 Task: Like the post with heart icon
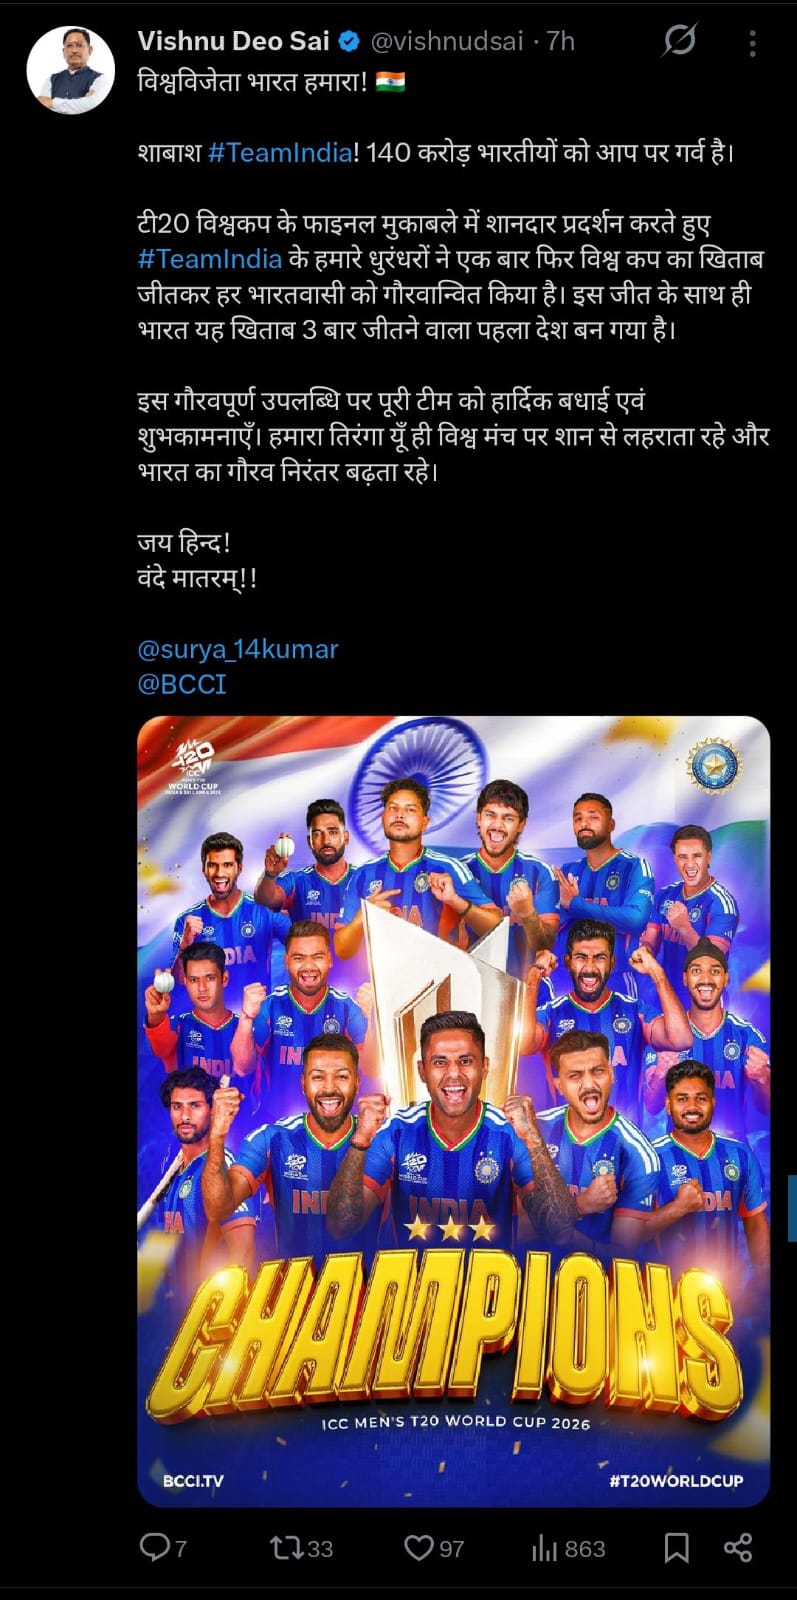[418, 1548]
